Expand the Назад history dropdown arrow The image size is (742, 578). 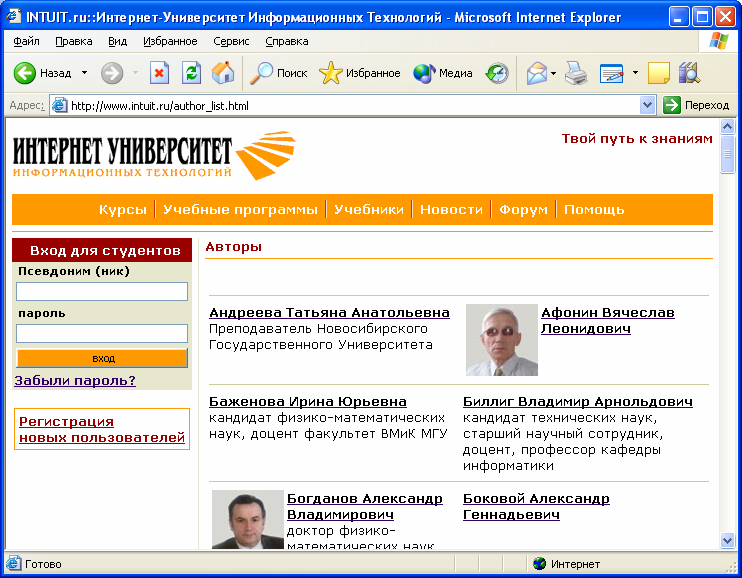[x=84, y=73]
